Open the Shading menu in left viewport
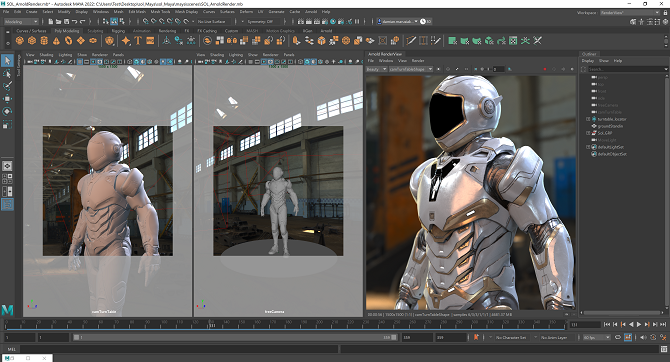This screenshot has width=670, height=362. pos(47,55)
